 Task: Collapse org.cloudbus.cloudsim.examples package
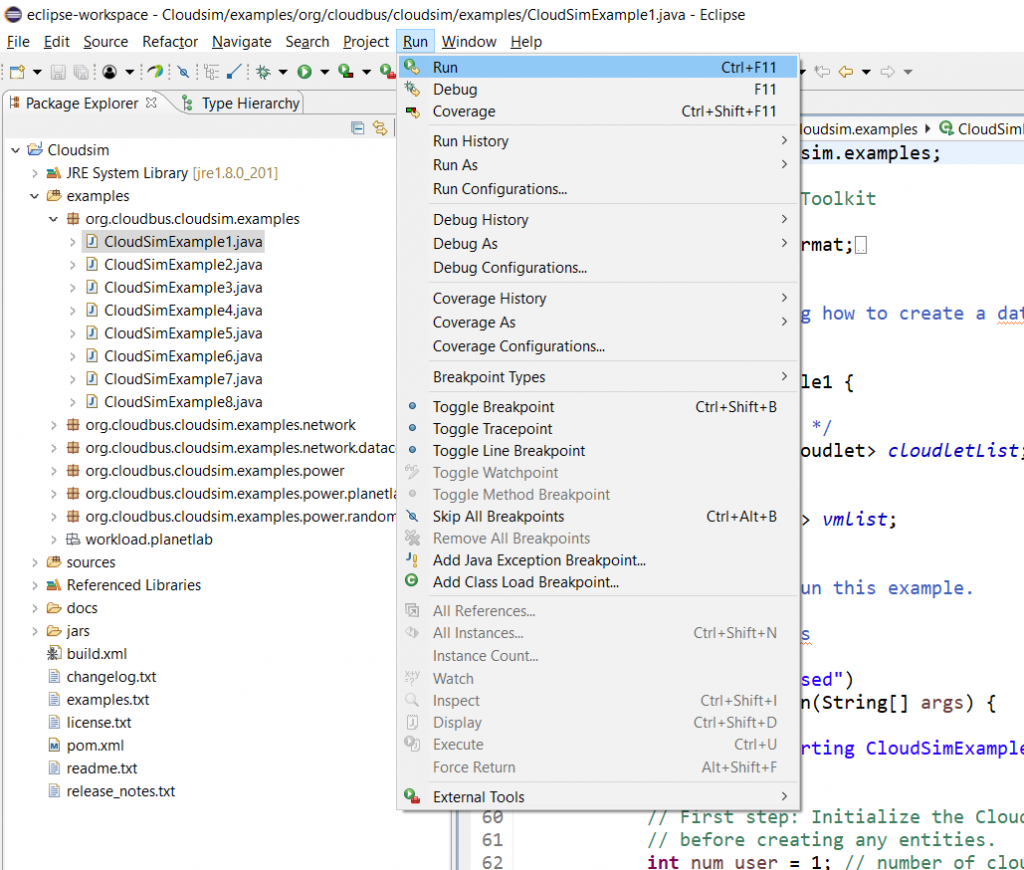[x=54, y=219]
